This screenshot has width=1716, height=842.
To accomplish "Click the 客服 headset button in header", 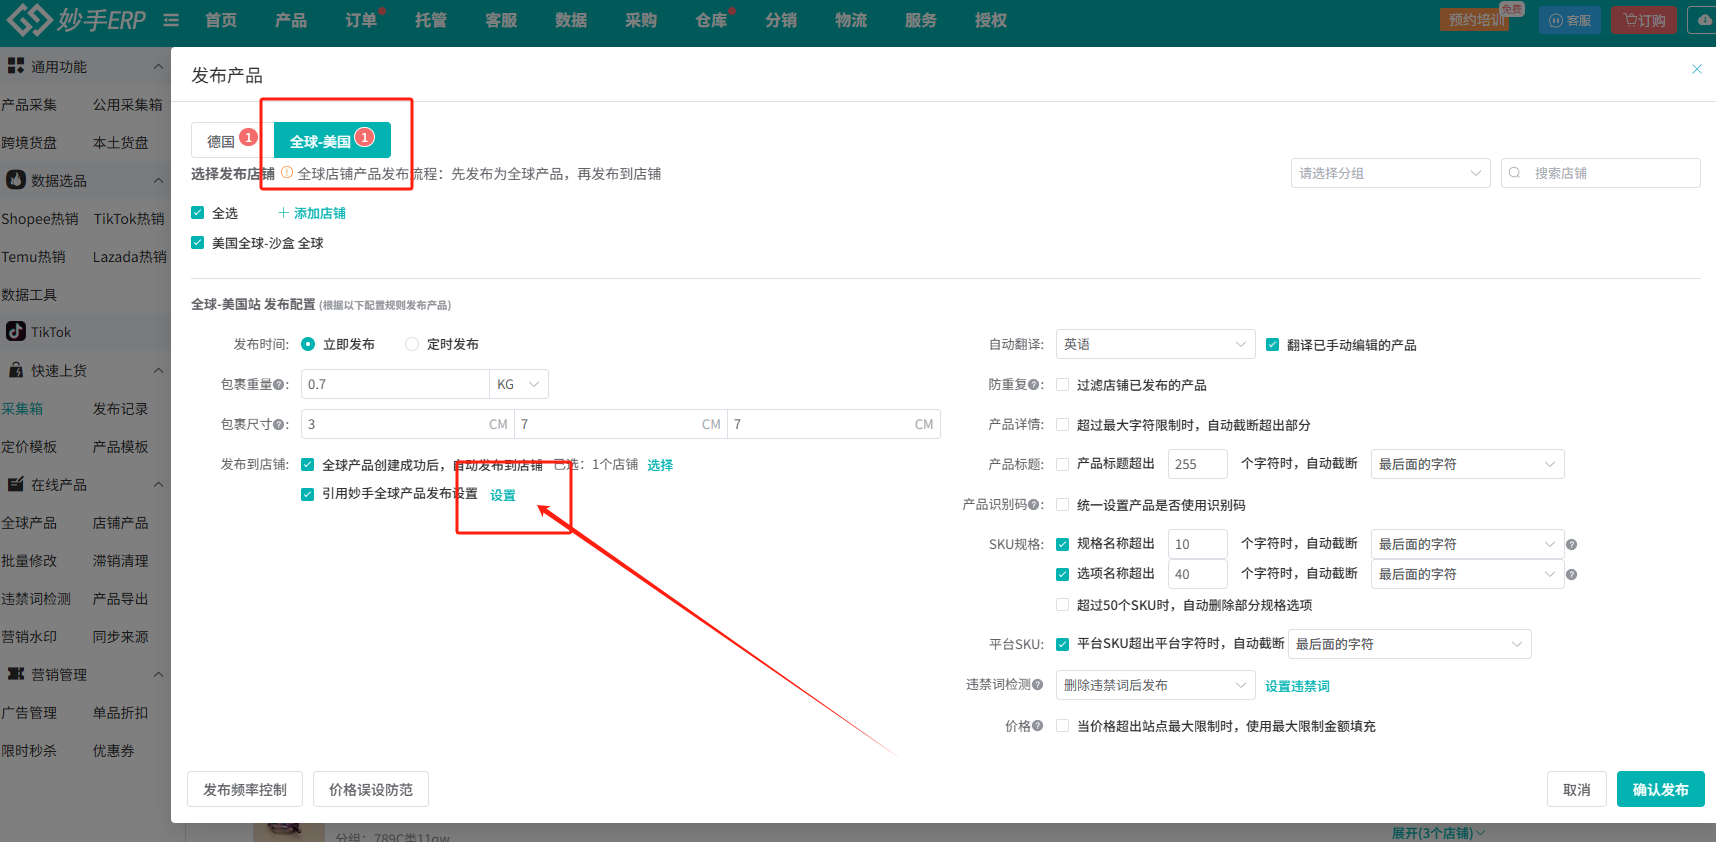I will tap(1570, 20).
